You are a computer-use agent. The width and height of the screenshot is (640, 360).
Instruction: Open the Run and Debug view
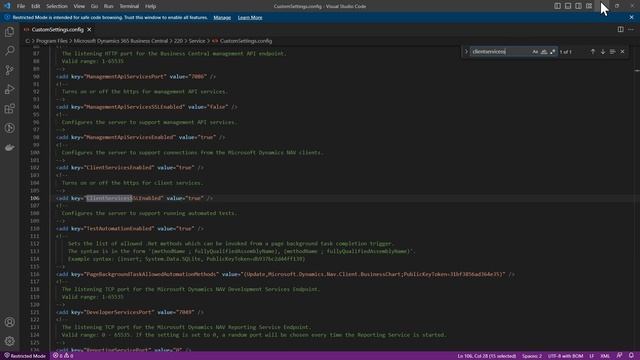(x=9, y=89)
